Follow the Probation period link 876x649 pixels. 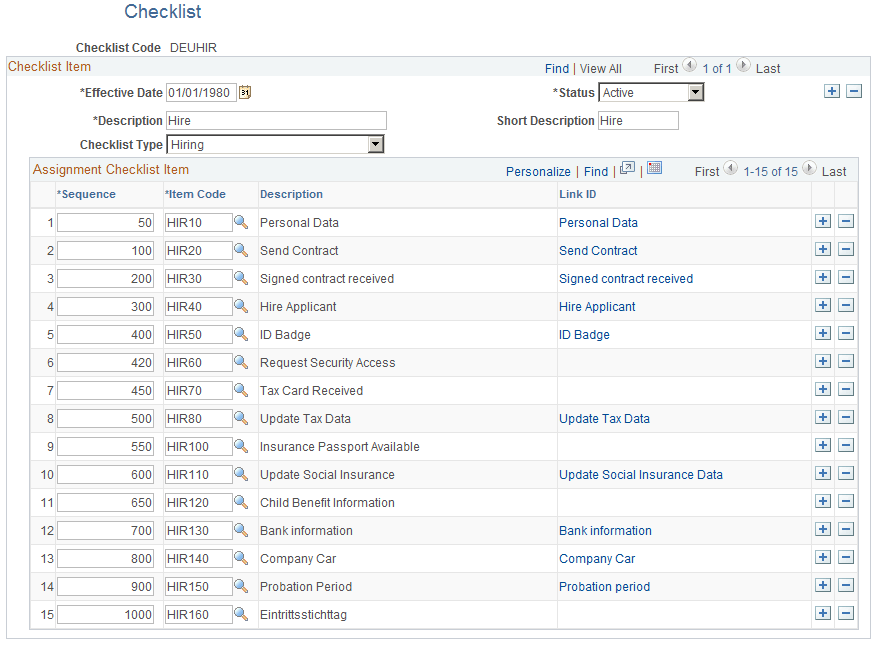coord(604,587)
